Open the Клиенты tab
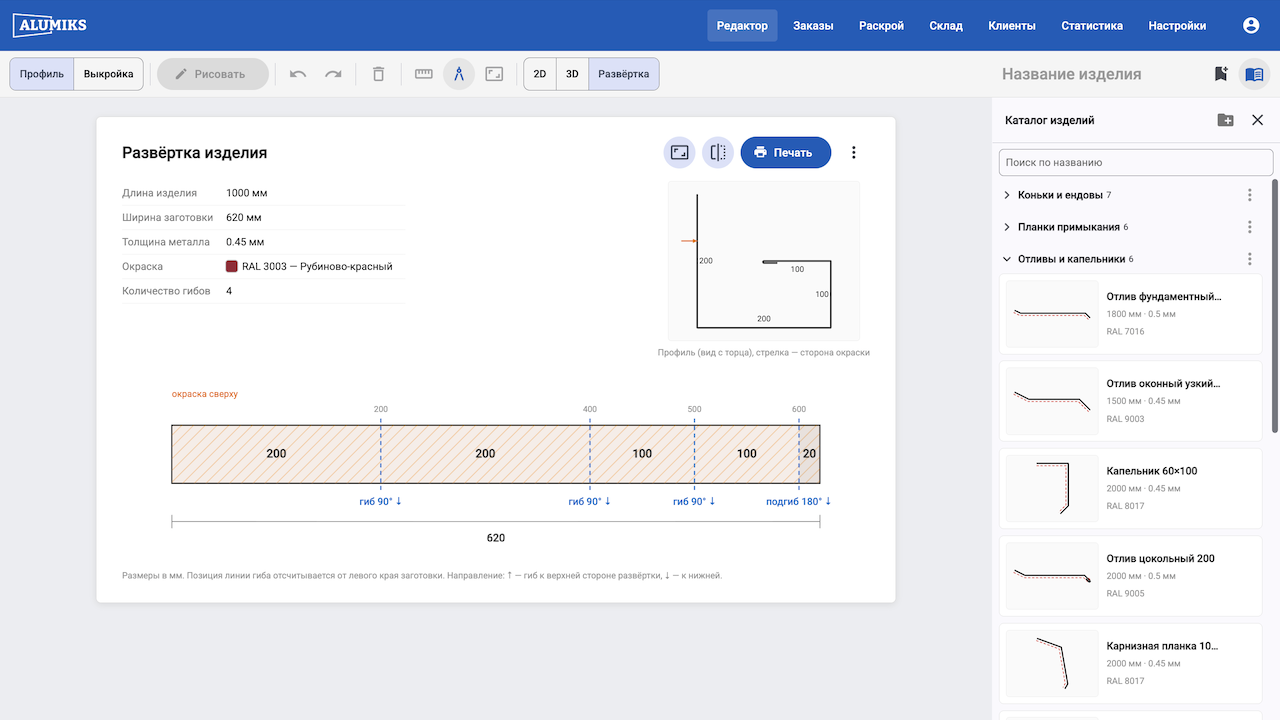1280x720 pixels. click(1012, 26)
